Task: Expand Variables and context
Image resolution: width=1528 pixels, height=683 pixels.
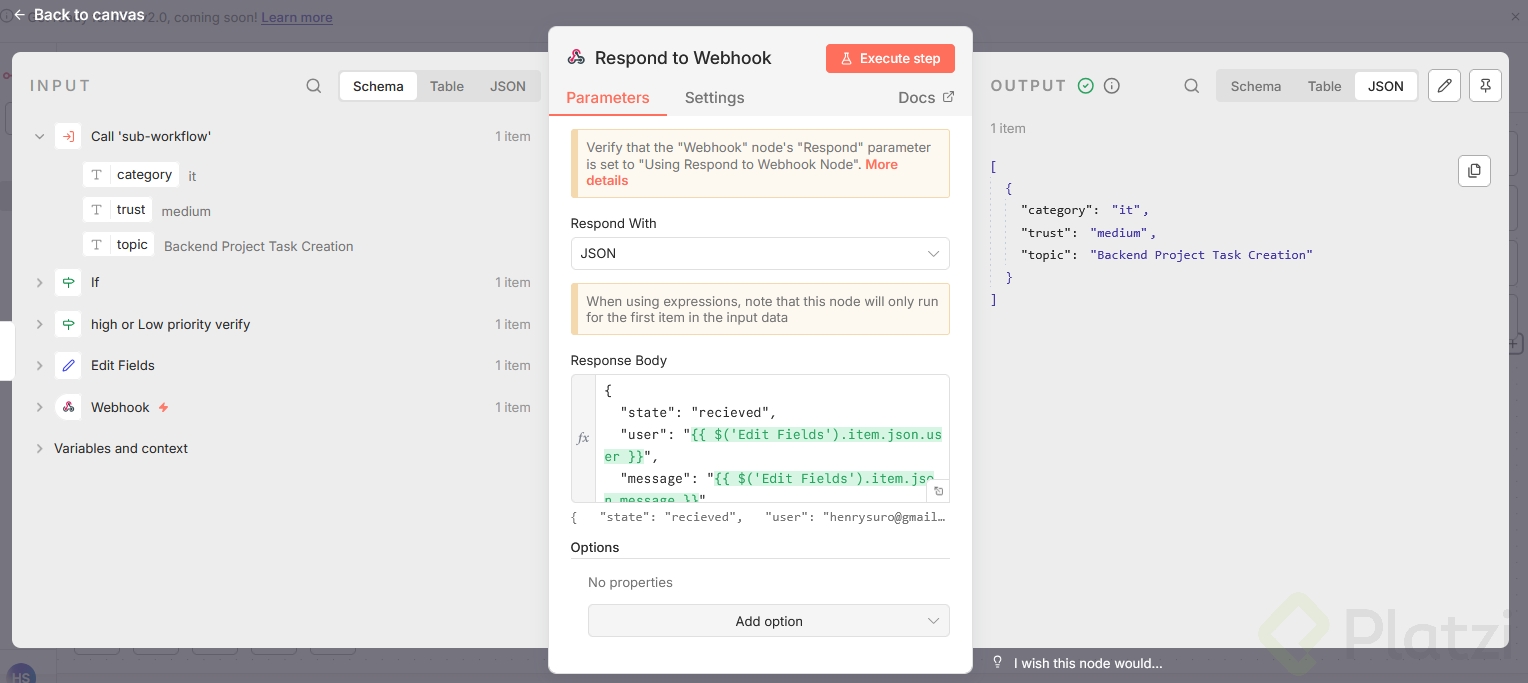Action: [x=40, y=448]
